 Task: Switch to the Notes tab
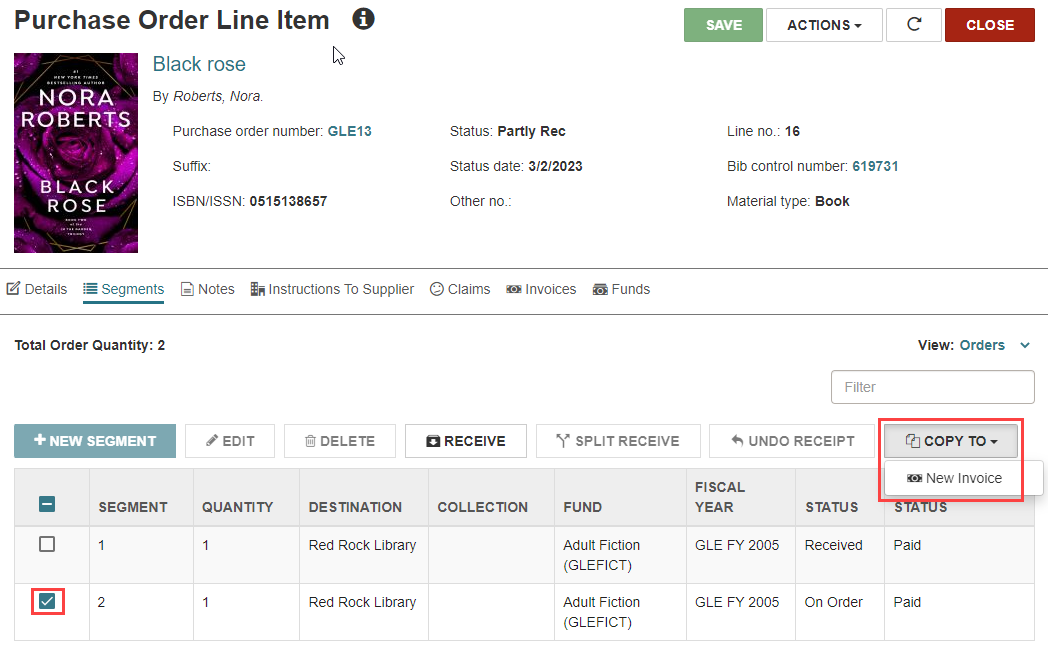(208, 289)
